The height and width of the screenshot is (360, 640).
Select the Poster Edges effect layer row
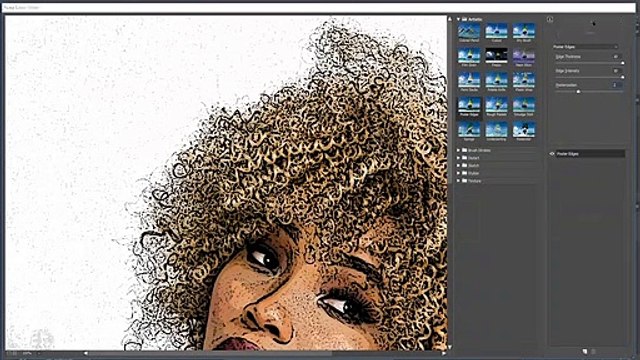(x=587, y=154)
